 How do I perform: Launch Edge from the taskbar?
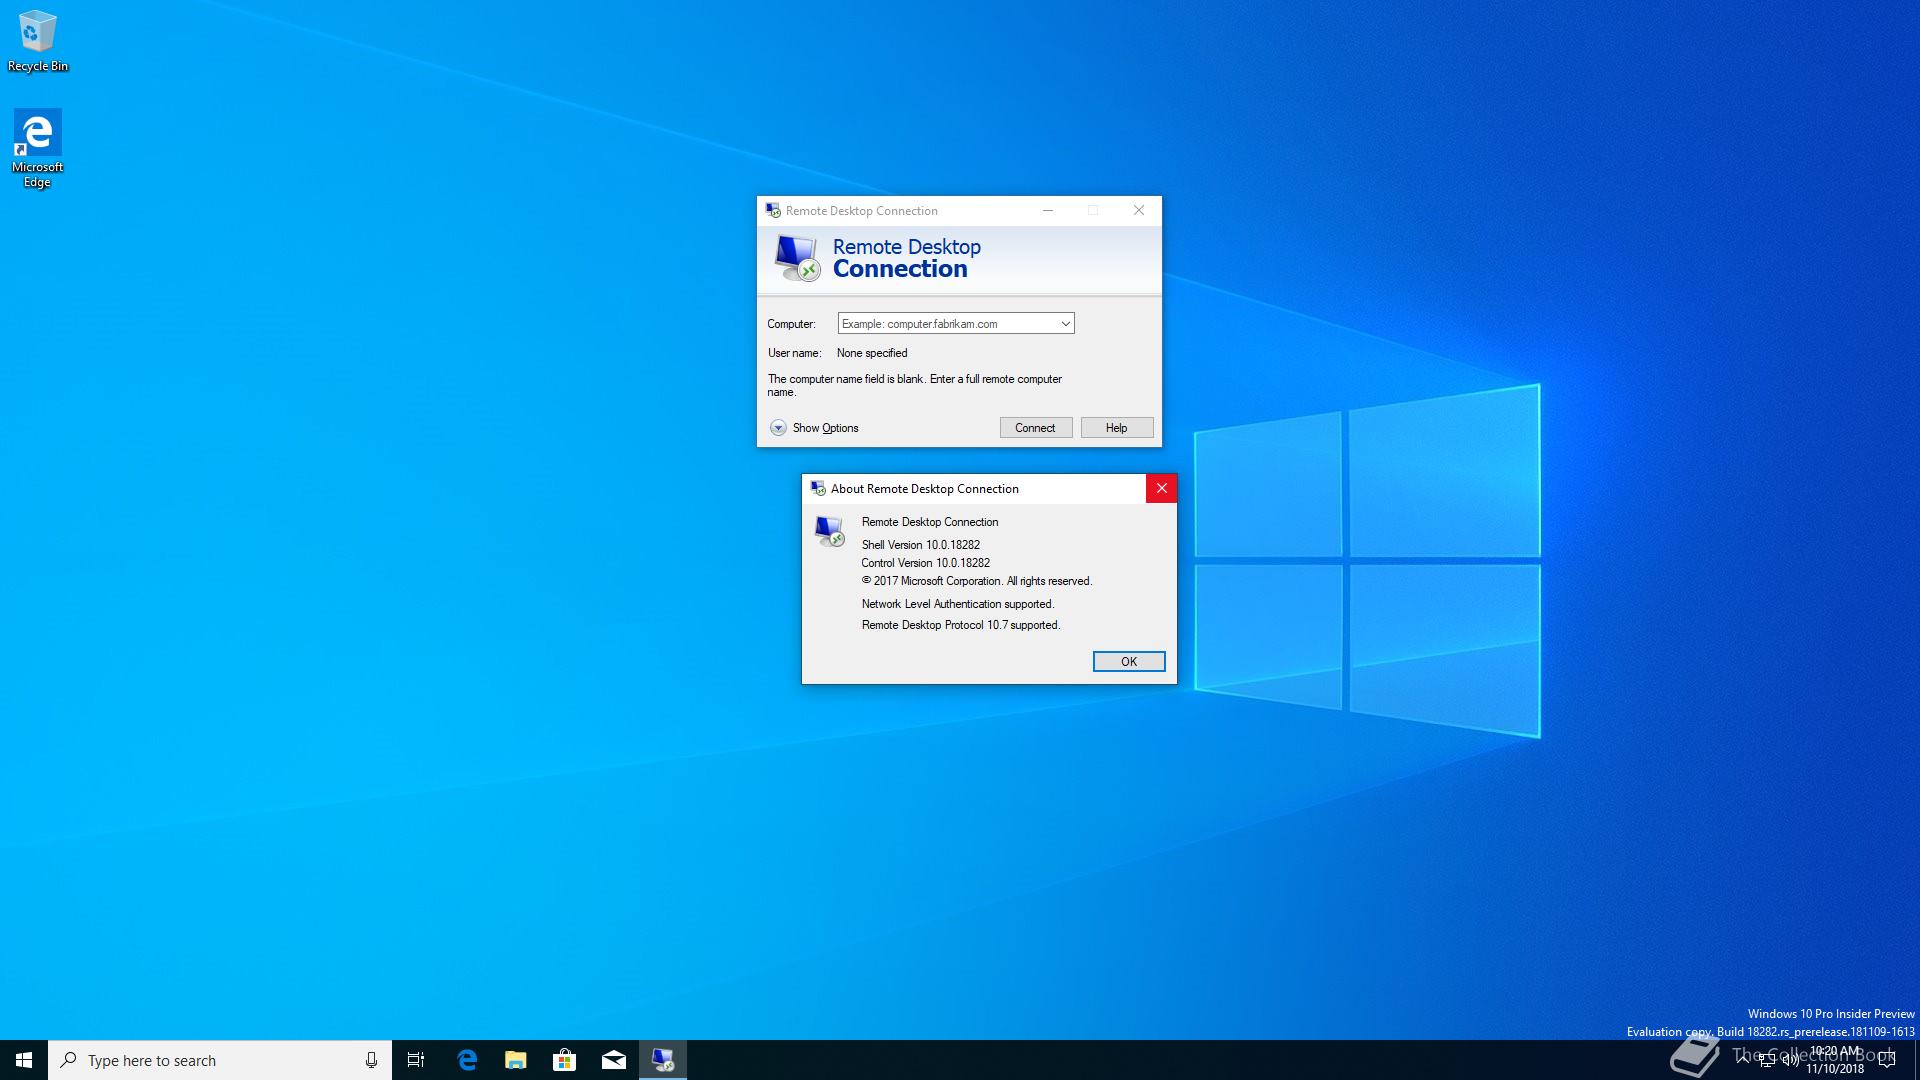coord(467,1060)
